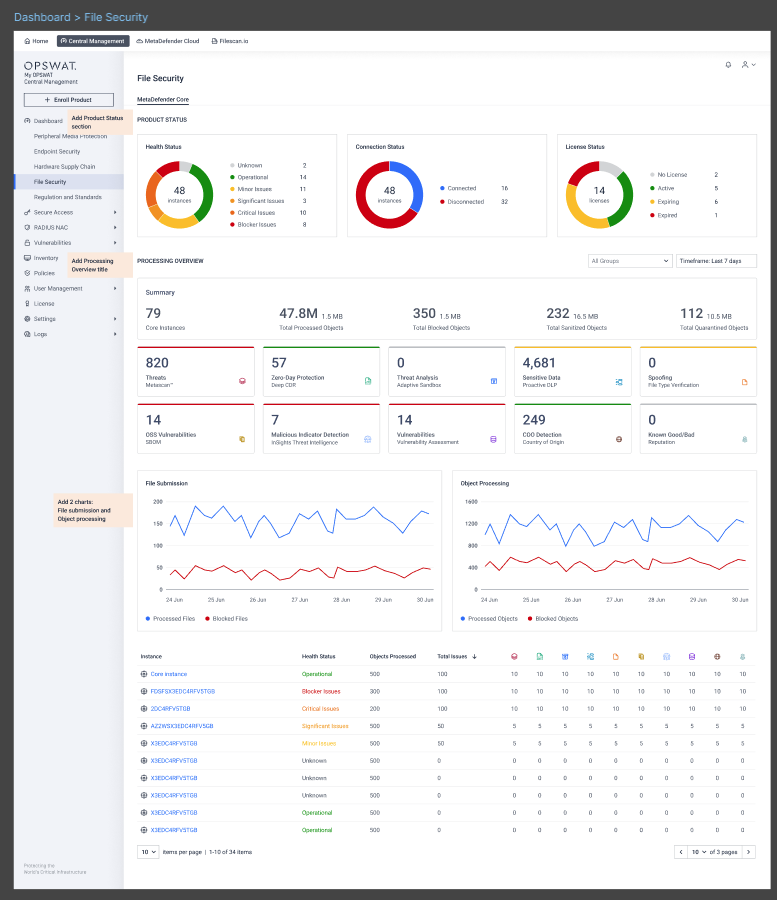777x900 pixels.
Task: Sort table by Total Issues column
Action: click(457, 657)
